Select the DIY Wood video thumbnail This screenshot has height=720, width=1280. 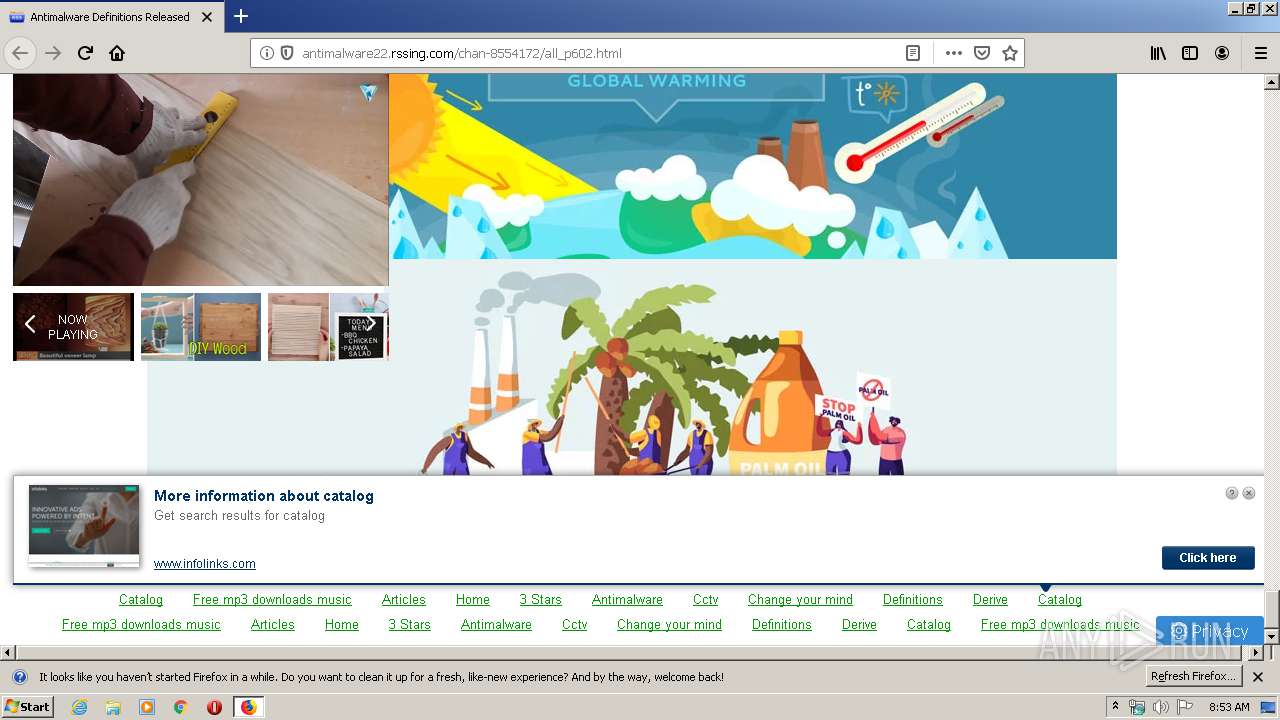coord(201,327)
